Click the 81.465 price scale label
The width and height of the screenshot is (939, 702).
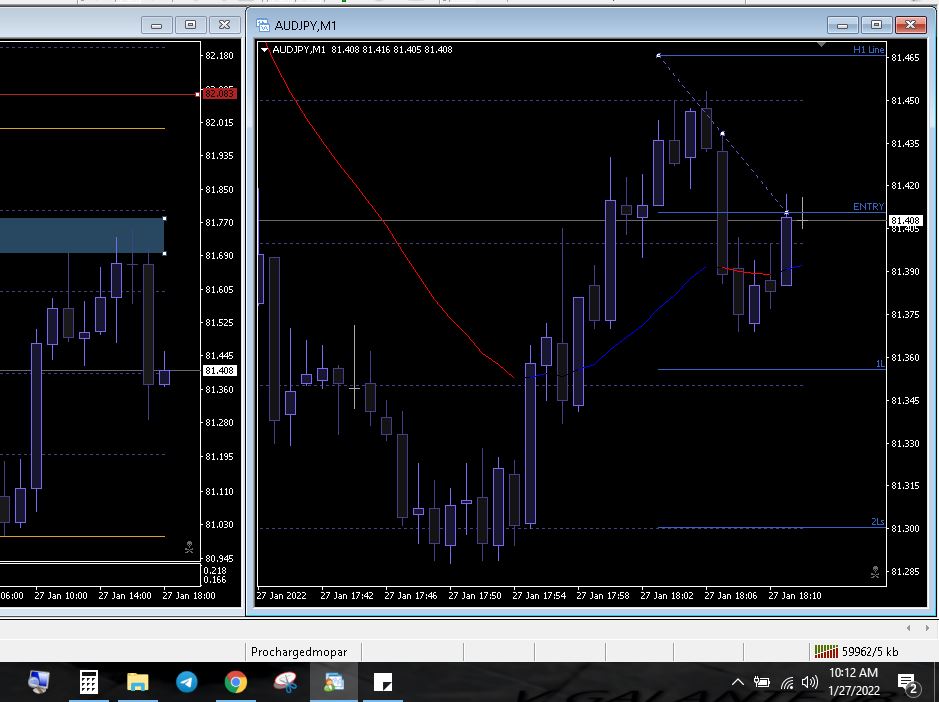click(905, 58)
